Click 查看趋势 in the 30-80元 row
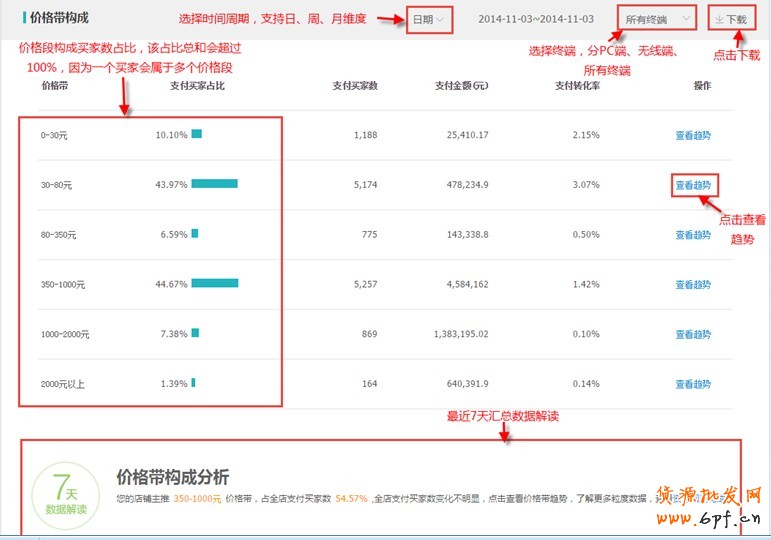This screenshot has width=771, height=540. click(x=692, y=185)
